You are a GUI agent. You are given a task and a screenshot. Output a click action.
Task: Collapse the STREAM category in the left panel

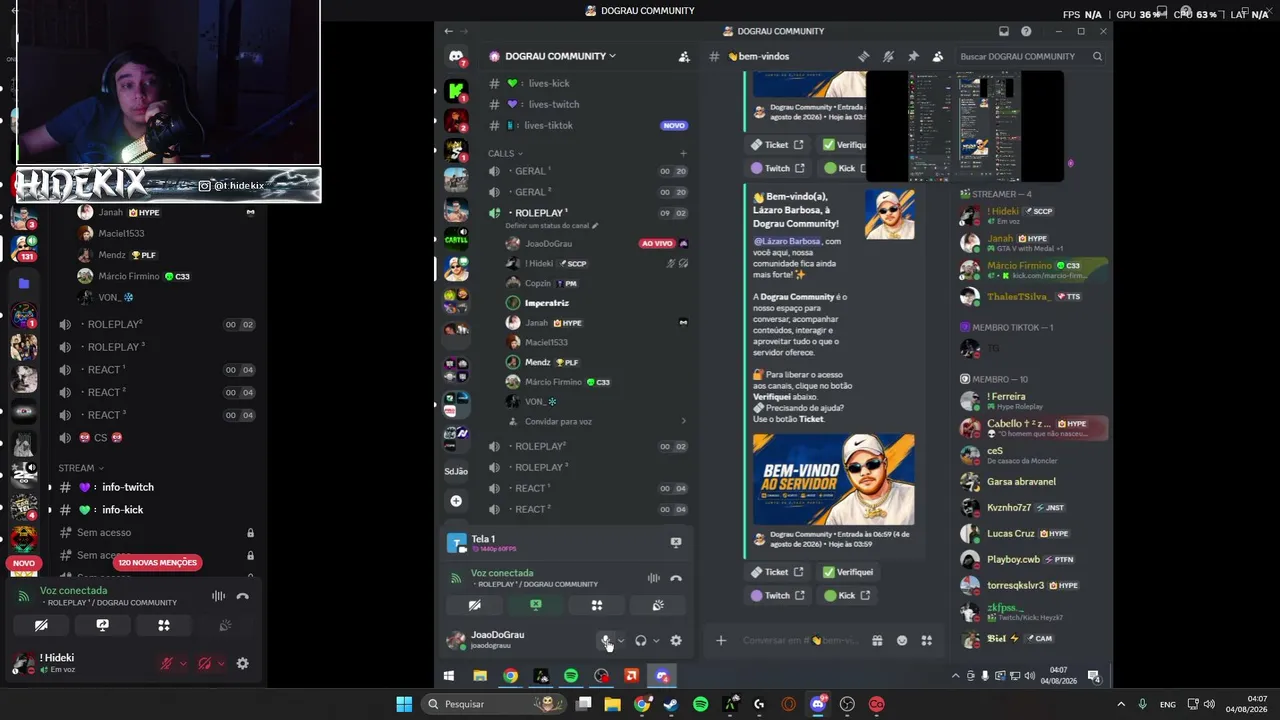pyautogui.click(x=80, y=468)
